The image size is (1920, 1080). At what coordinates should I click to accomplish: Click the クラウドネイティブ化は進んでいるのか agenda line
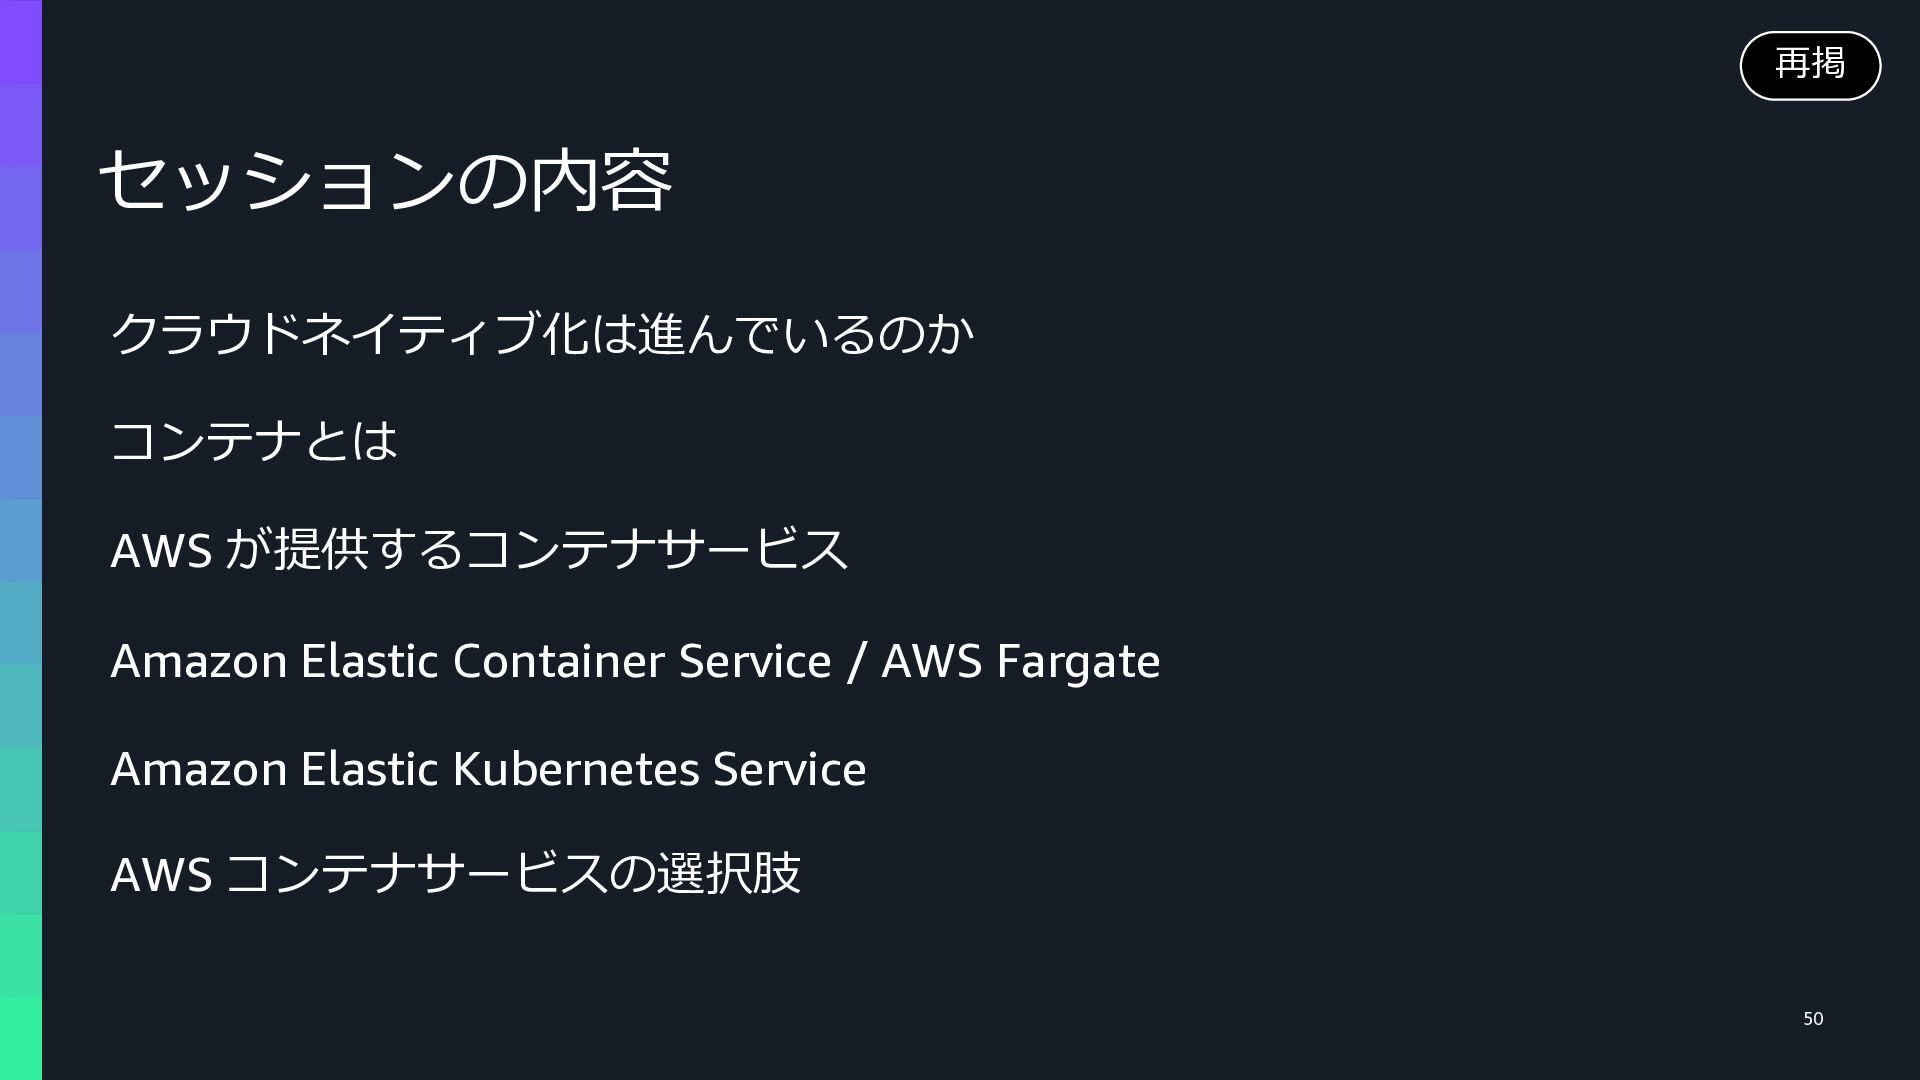click(x=541, y=333)
